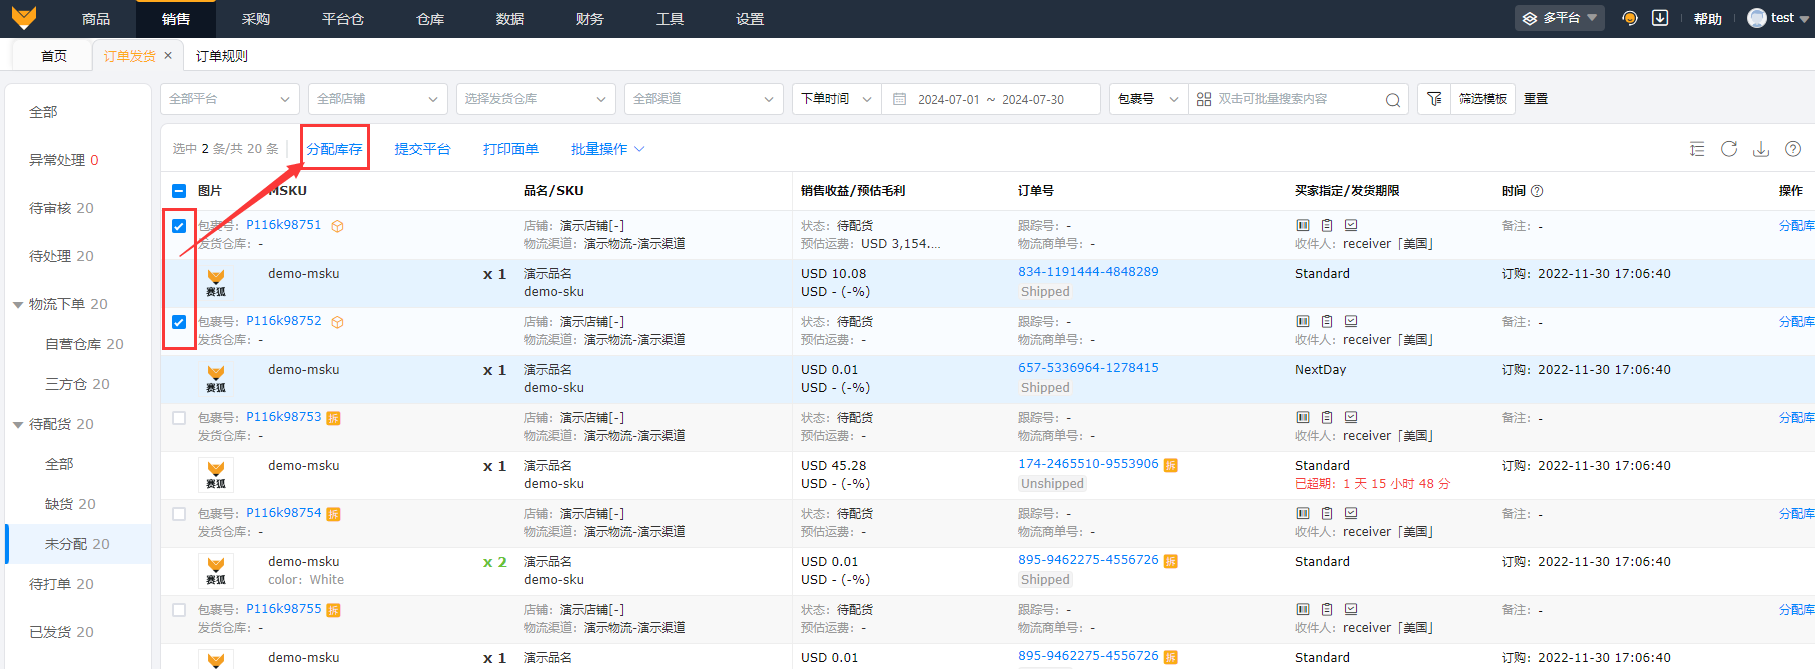This screenshot has width=1815, height=669.
Task: Click the filter funnel icon
Action: (x=1434, y=99)
